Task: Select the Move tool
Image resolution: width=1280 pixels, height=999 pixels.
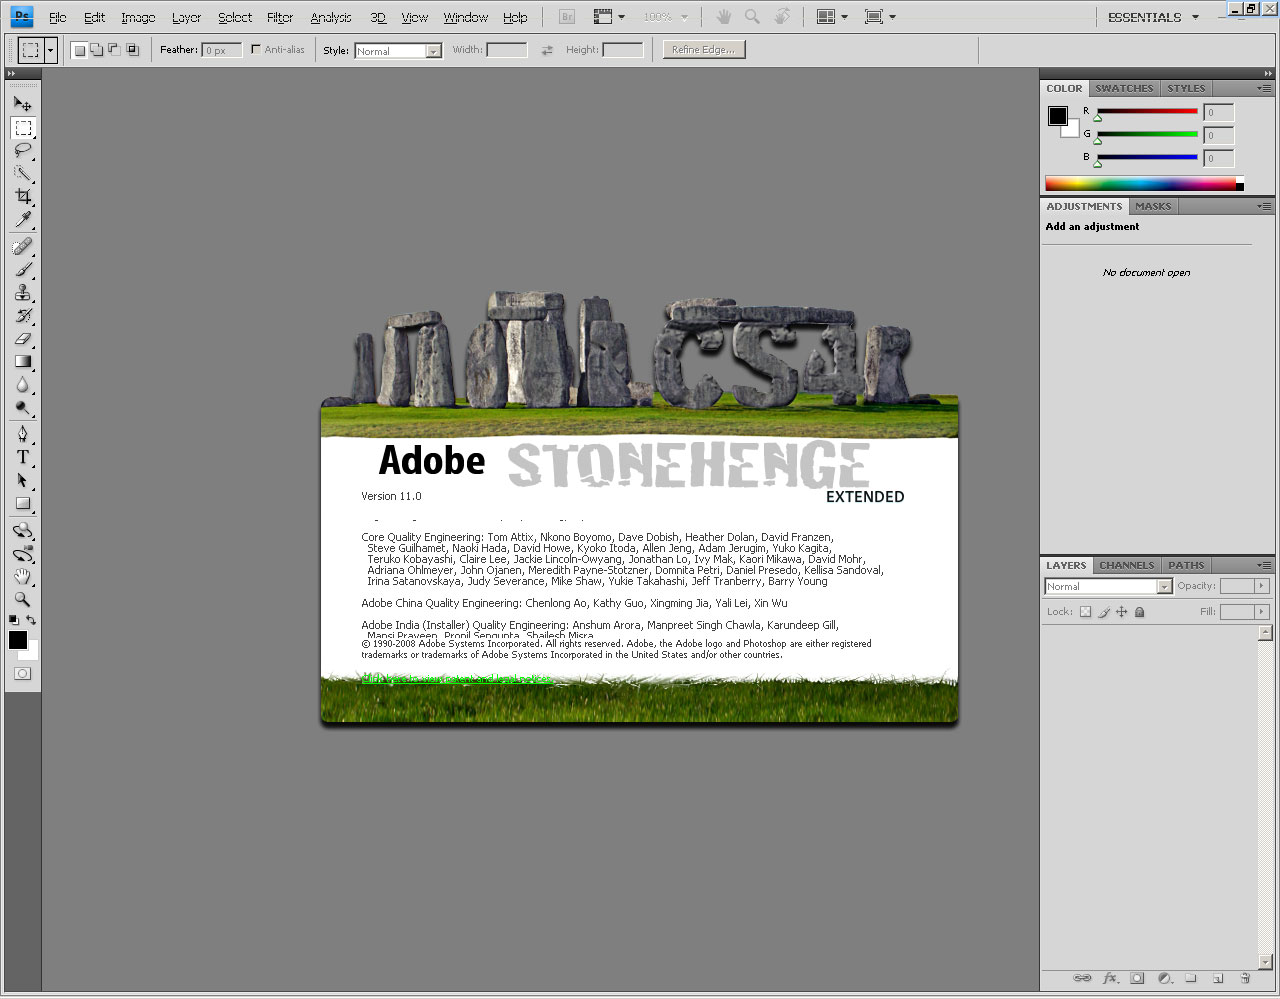Action: pyautogui.click(x=22, y=103)
